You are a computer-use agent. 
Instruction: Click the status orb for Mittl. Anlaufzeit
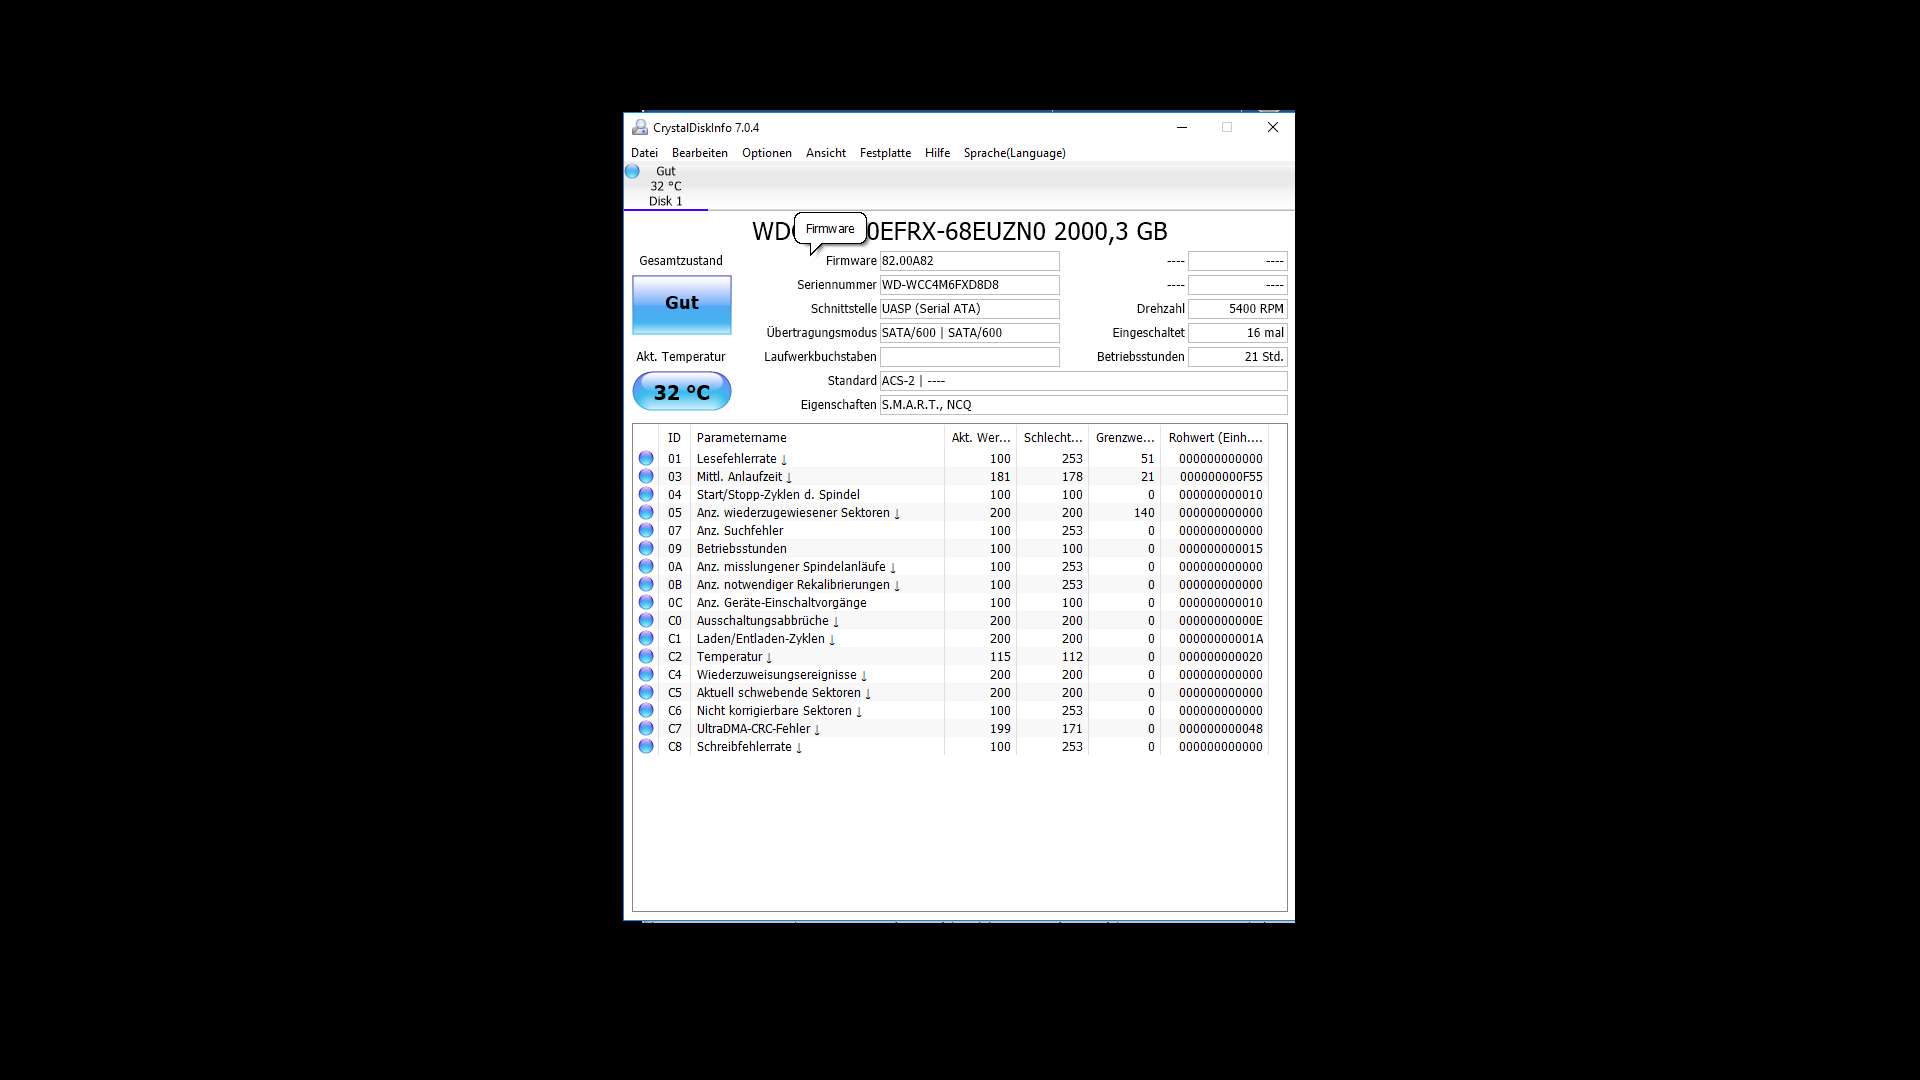pyautogui.click(x=646, y=477)
